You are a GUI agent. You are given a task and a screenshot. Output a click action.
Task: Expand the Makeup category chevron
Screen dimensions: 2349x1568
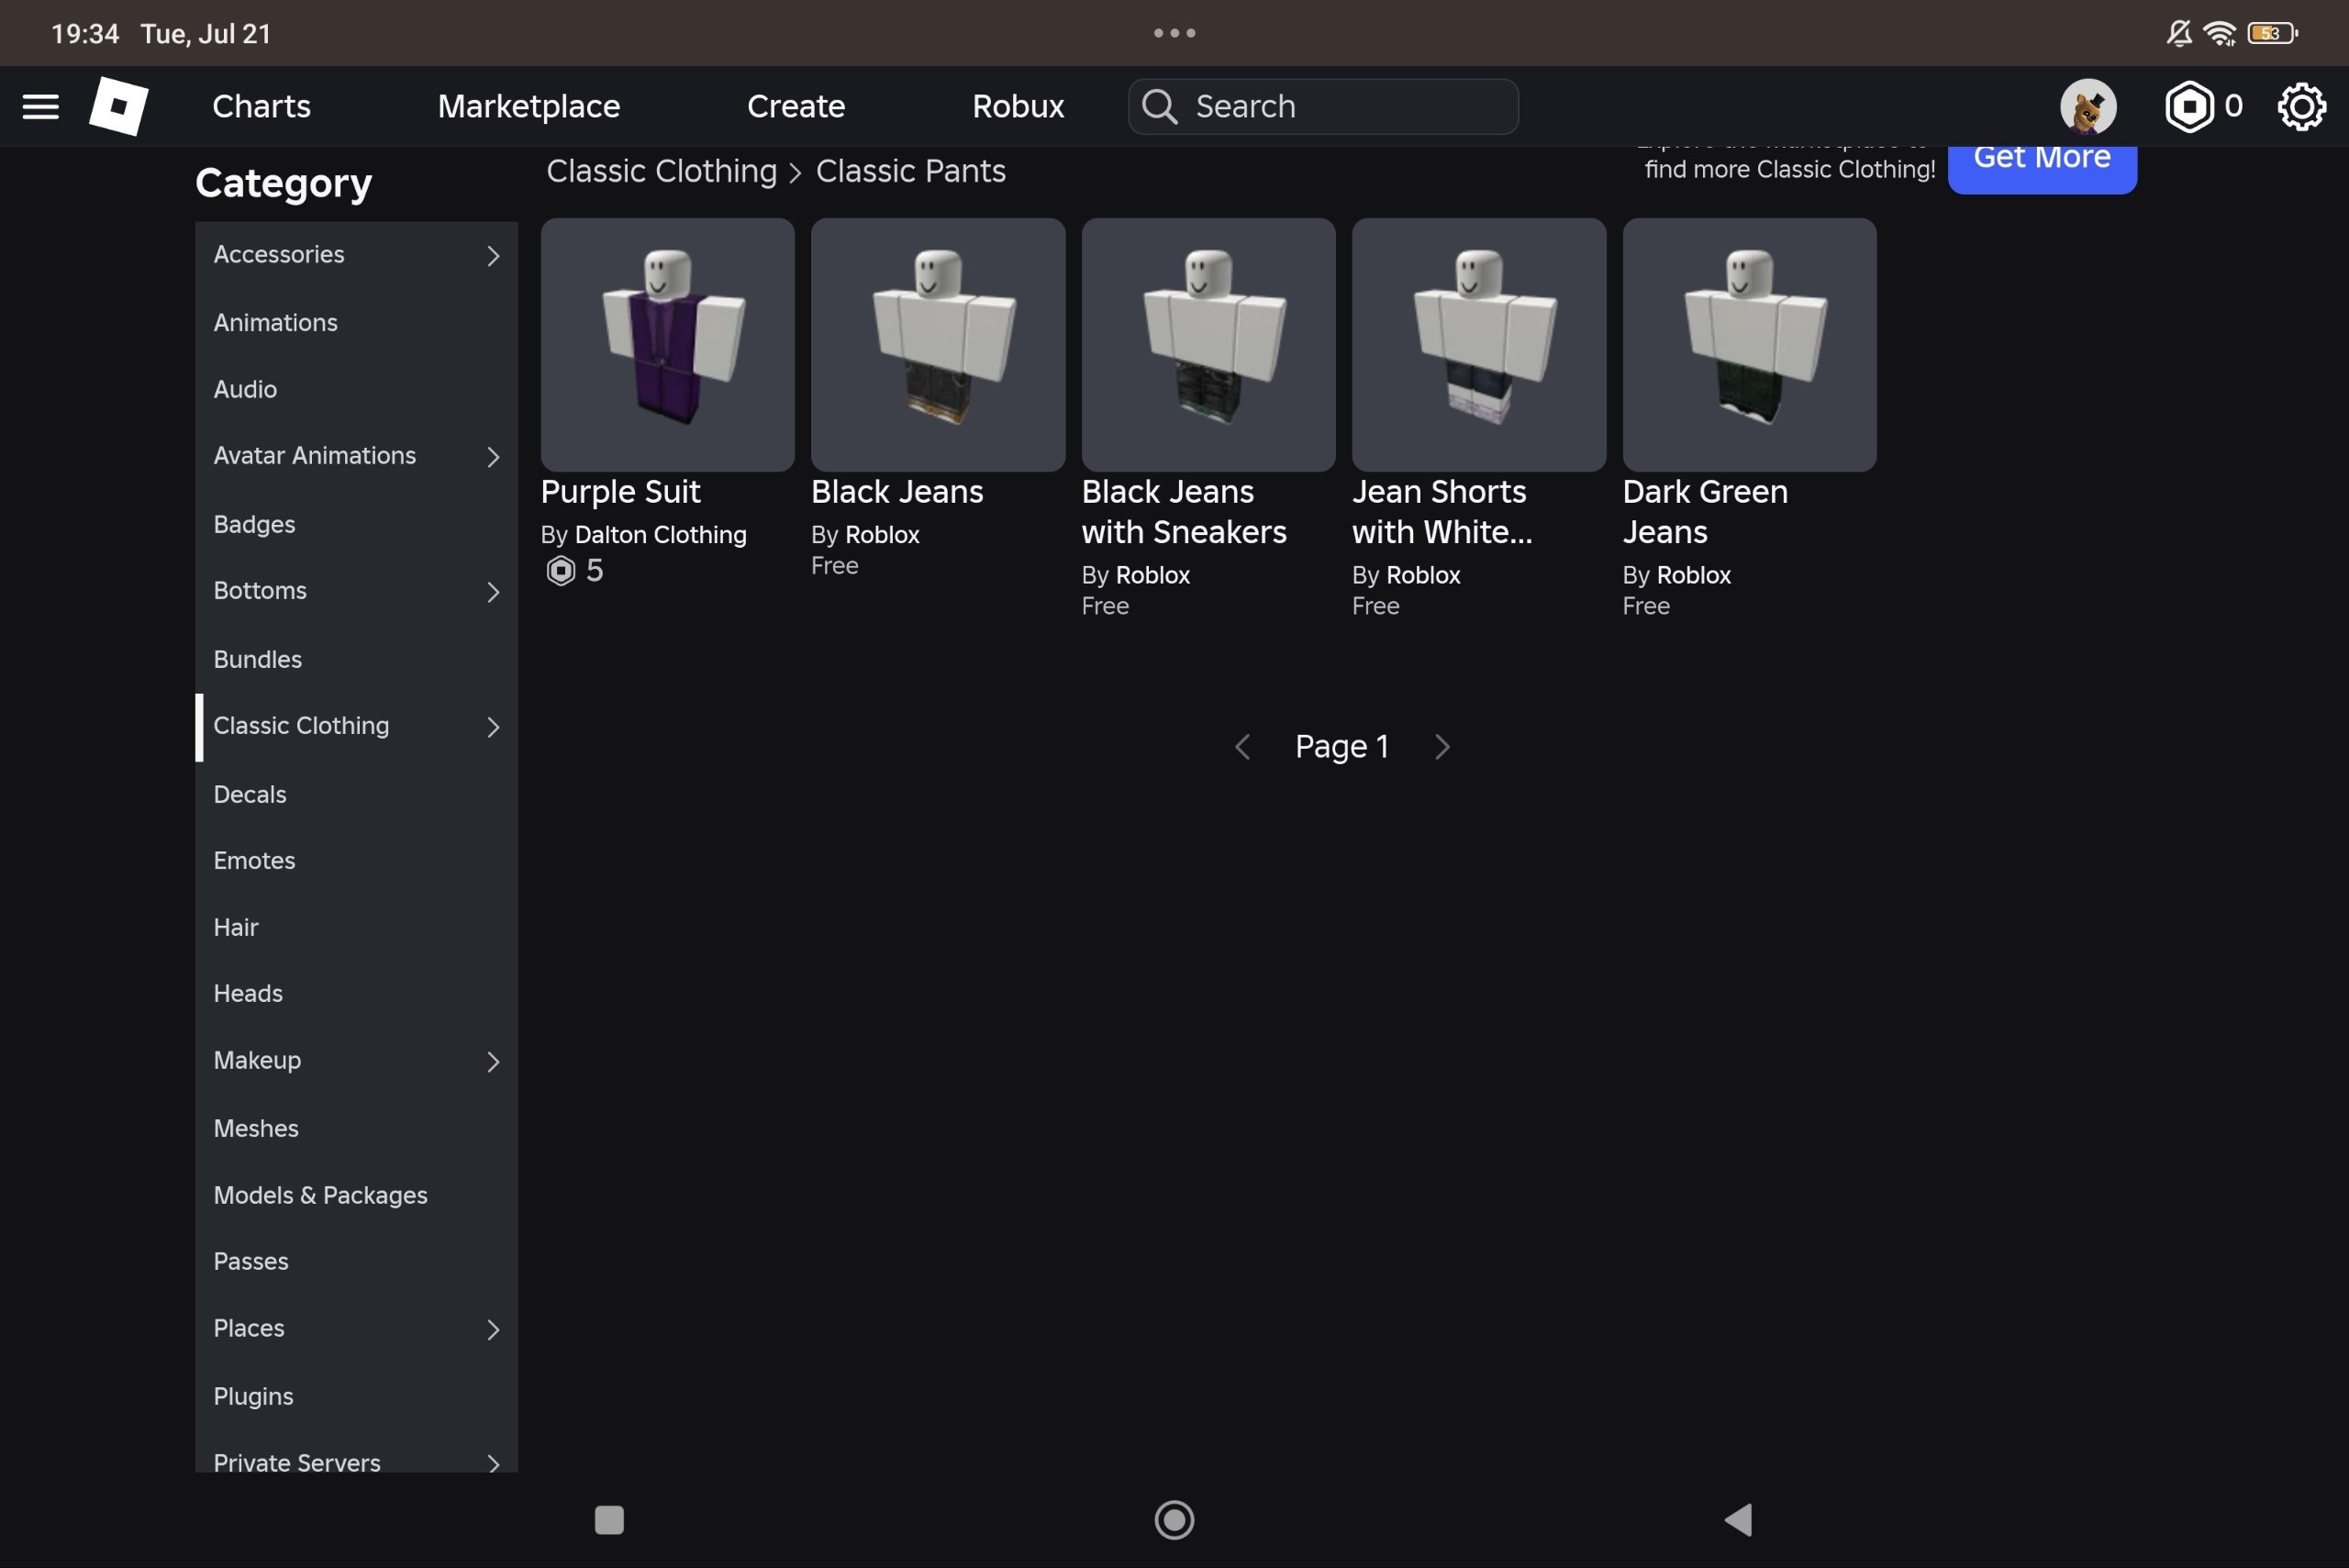[x=493, y=1061]
